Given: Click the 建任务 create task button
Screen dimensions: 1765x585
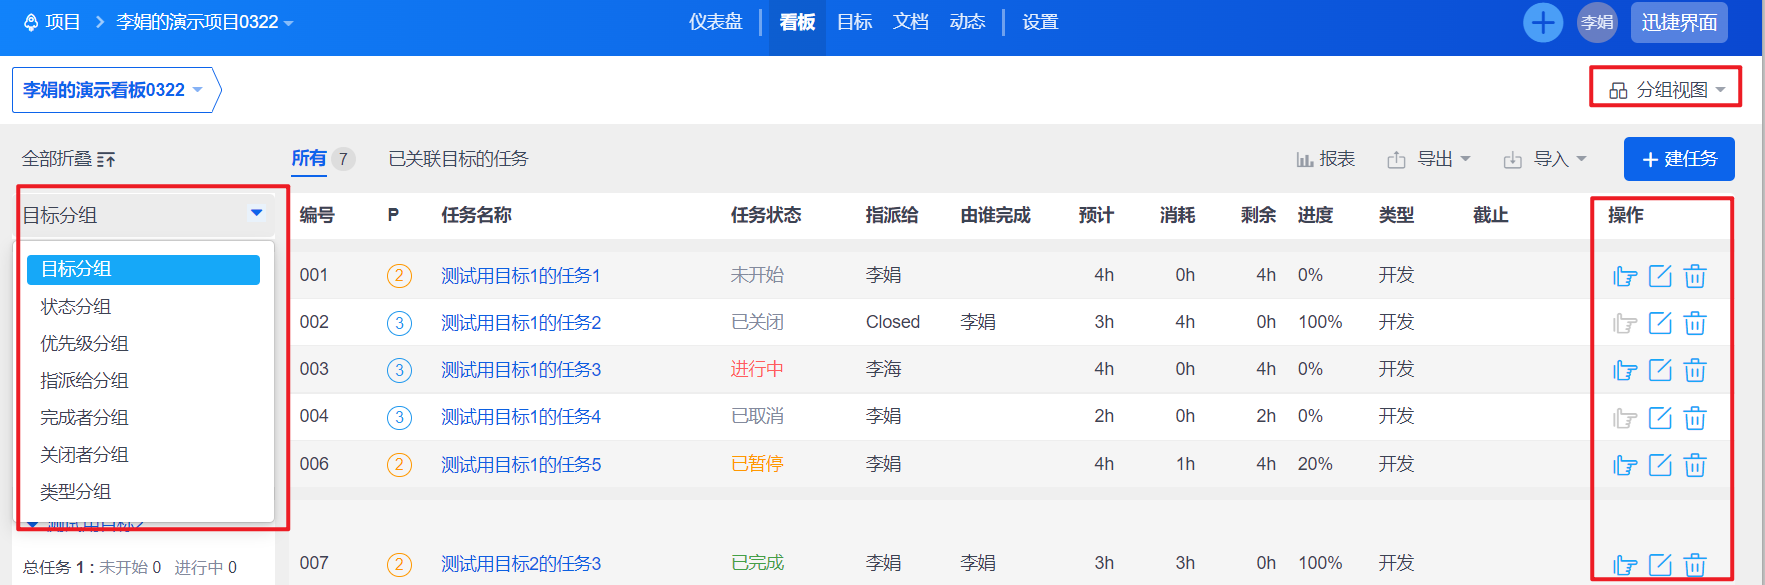Looking at the screenshot, I should [1679, 159].
